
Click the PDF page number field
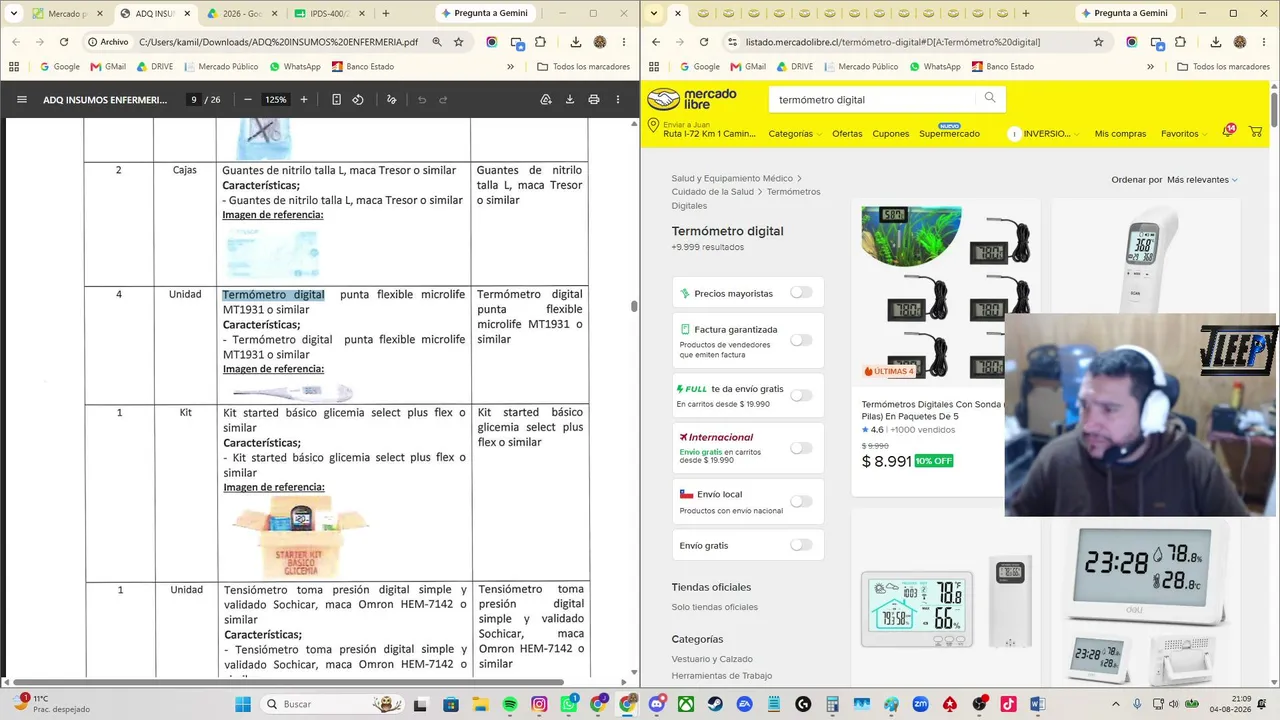pyautogui.click(x=193, y=100)
